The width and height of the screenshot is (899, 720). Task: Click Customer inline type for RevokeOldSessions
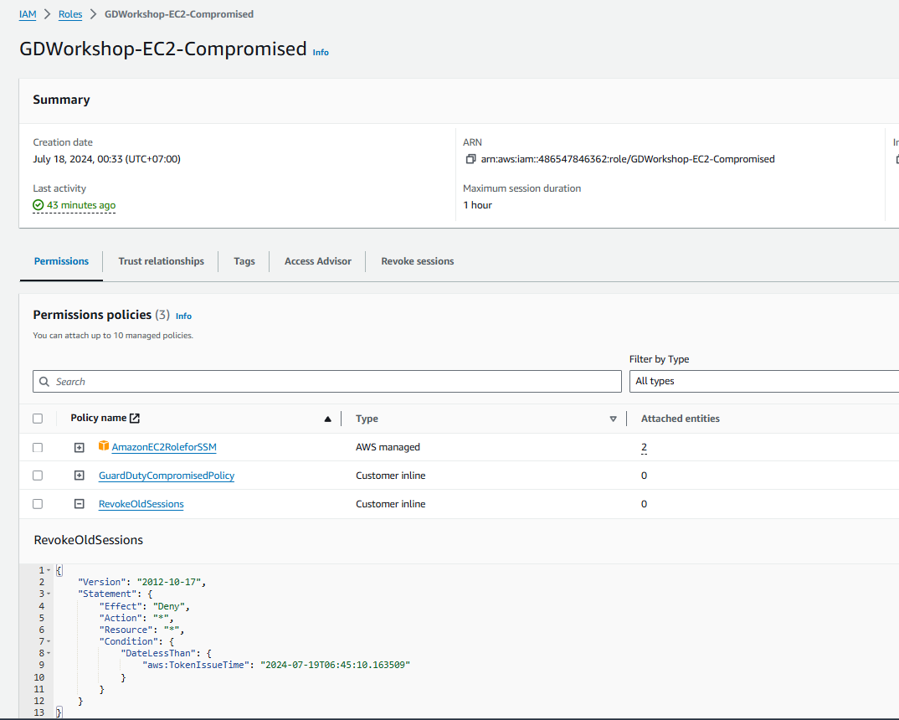click(390, 504)
